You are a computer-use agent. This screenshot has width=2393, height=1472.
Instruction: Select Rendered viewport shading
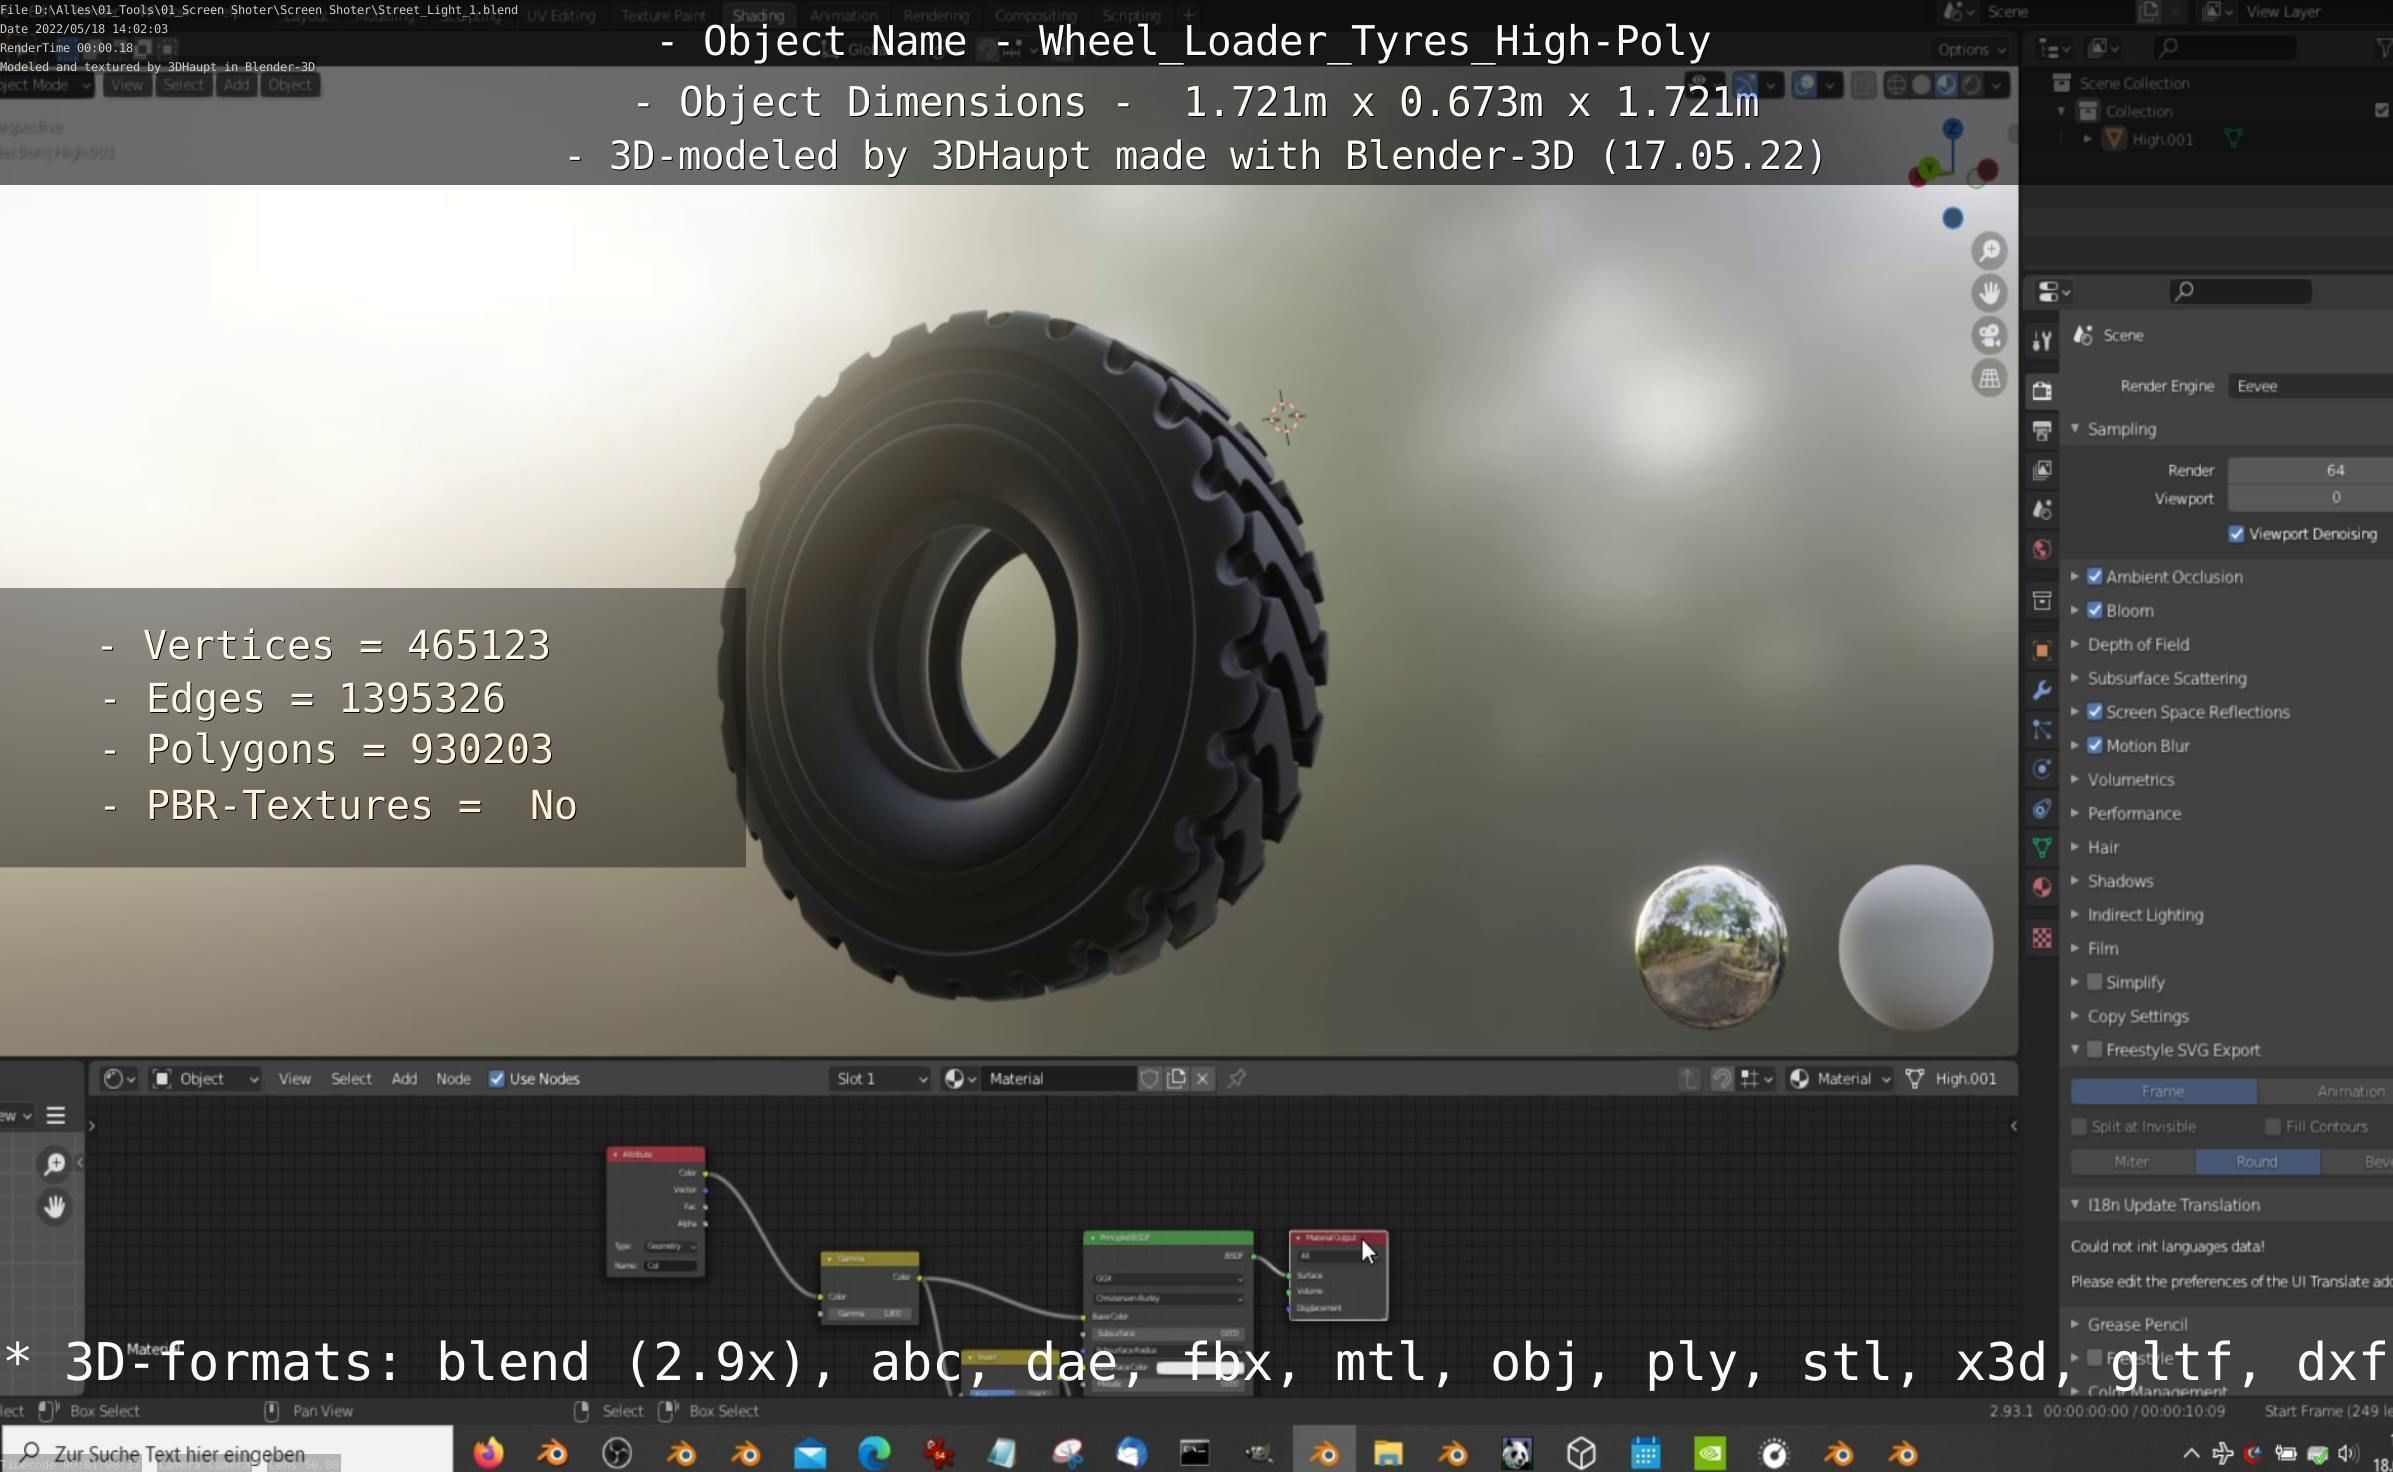pyautogui.click(x=1971, y=85)
